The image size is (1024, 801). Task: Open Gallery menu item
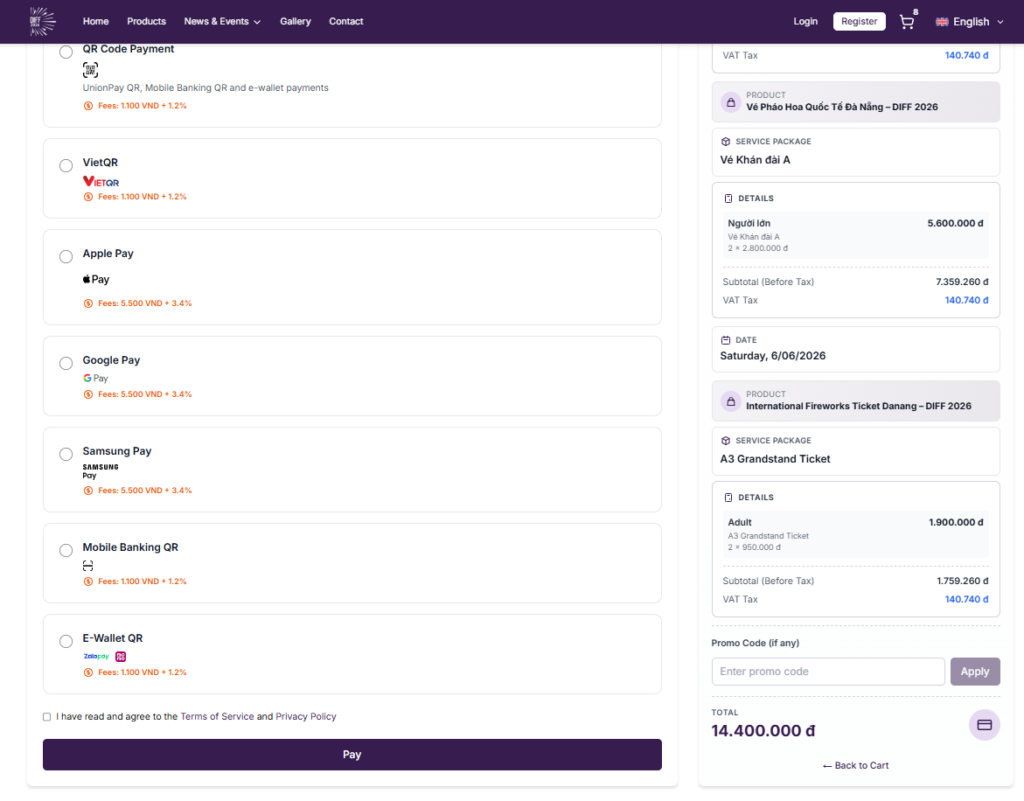point(295,22)
